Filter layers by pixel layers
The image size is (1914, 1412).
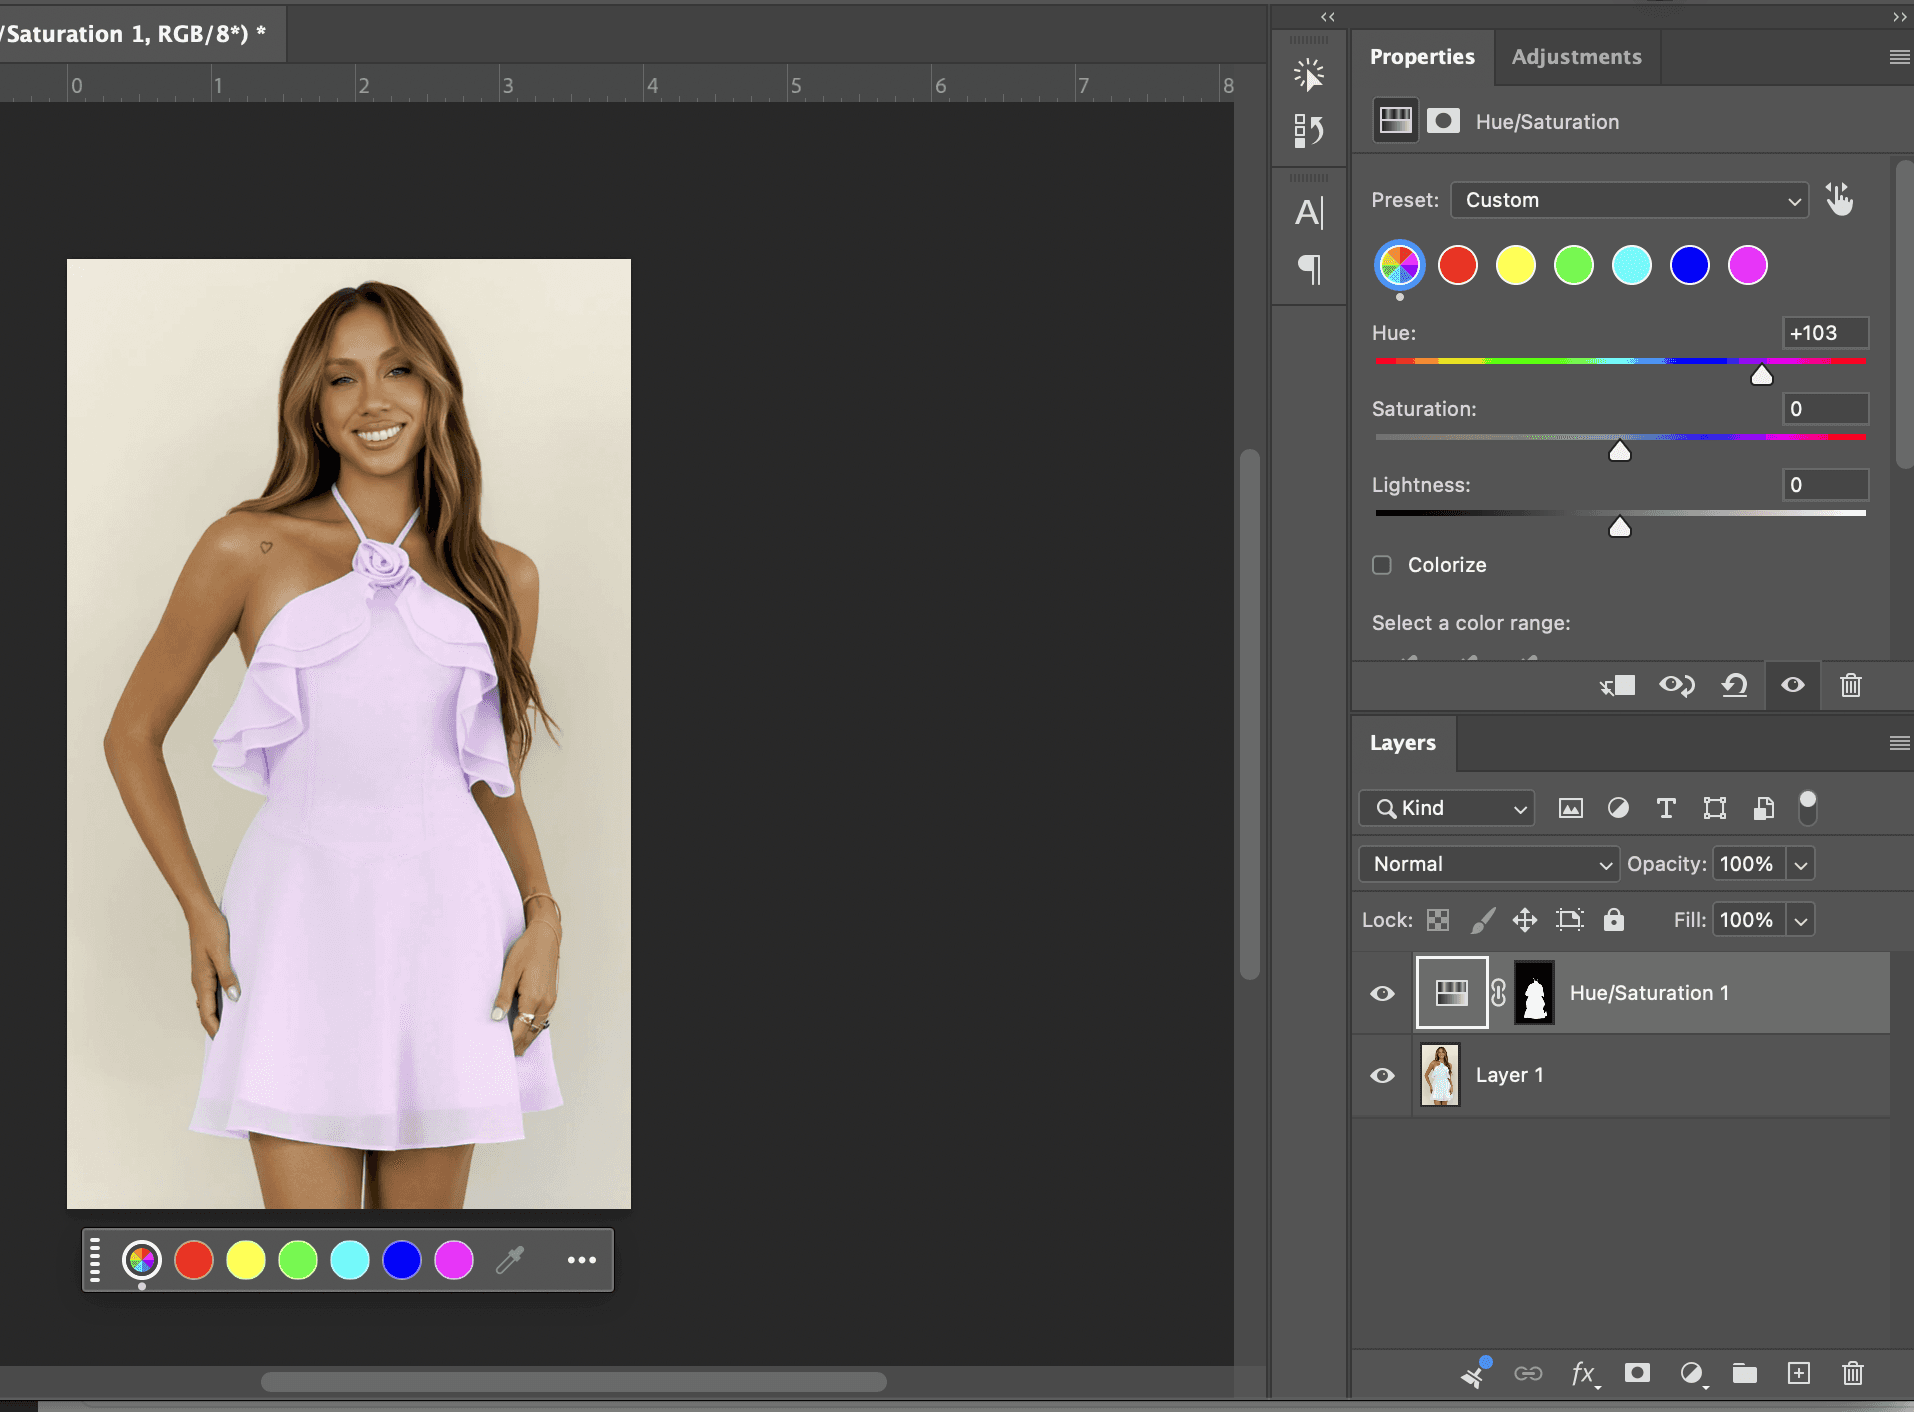[x=1571, y=808]
